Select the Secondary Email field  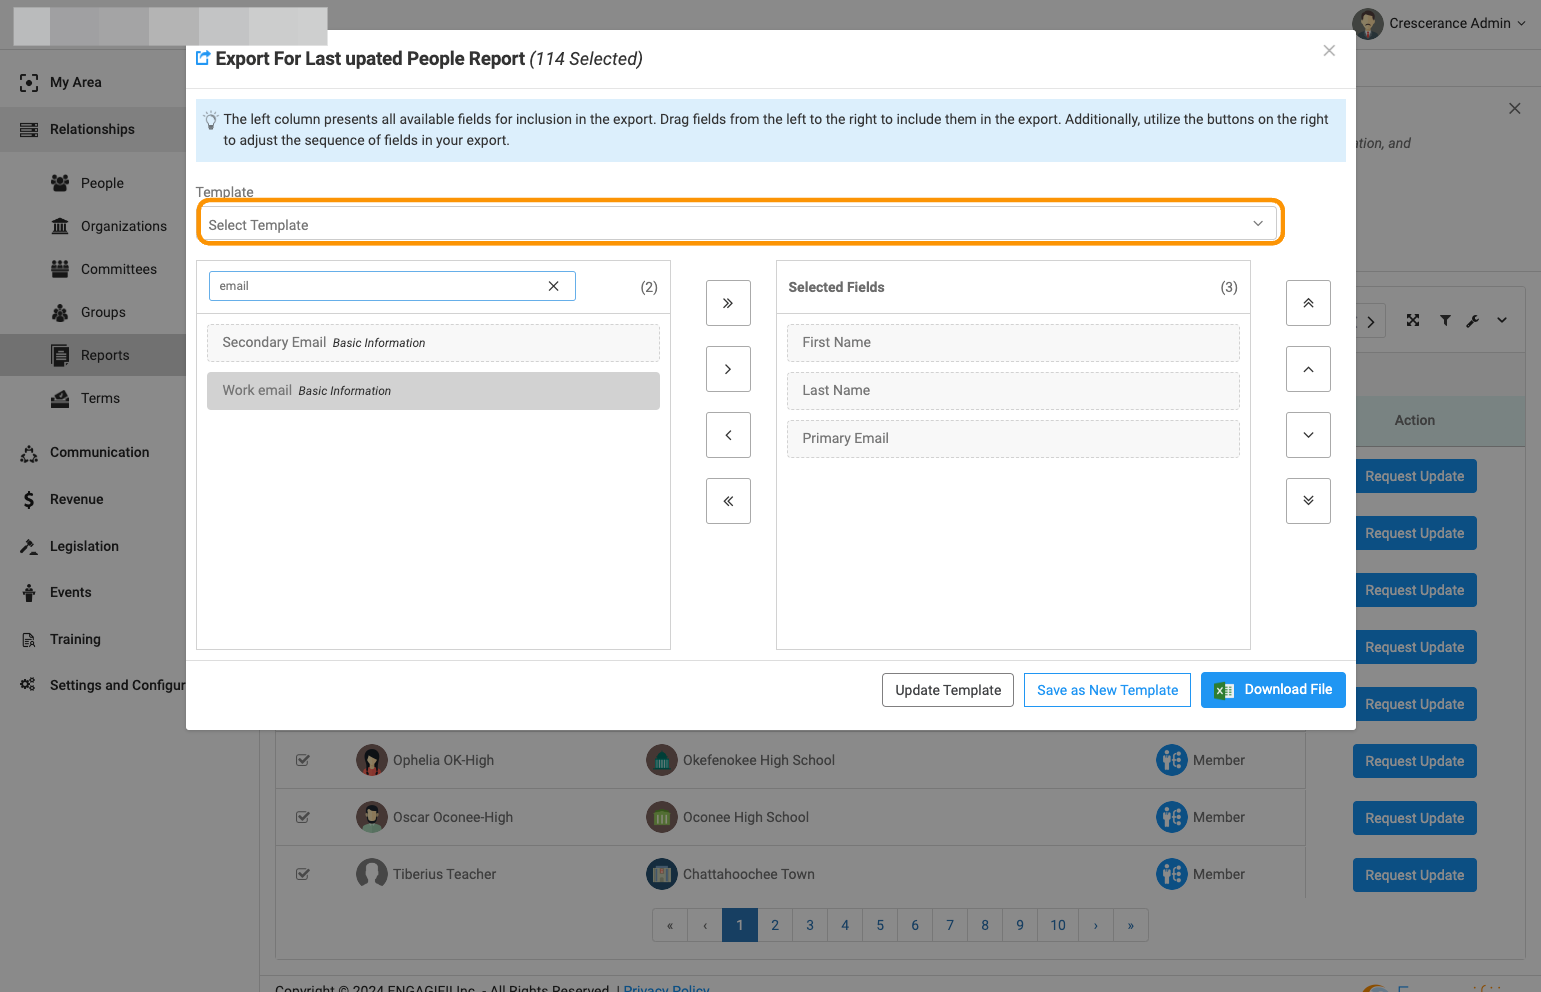coord(433,343)
